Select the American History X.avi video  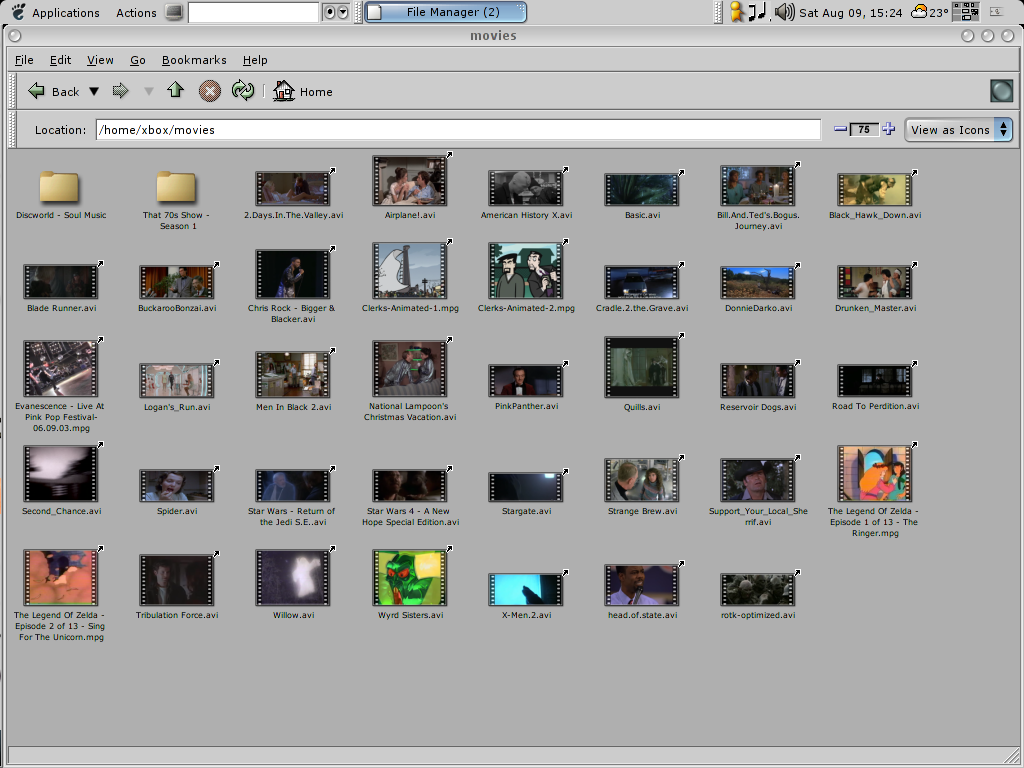526,188
